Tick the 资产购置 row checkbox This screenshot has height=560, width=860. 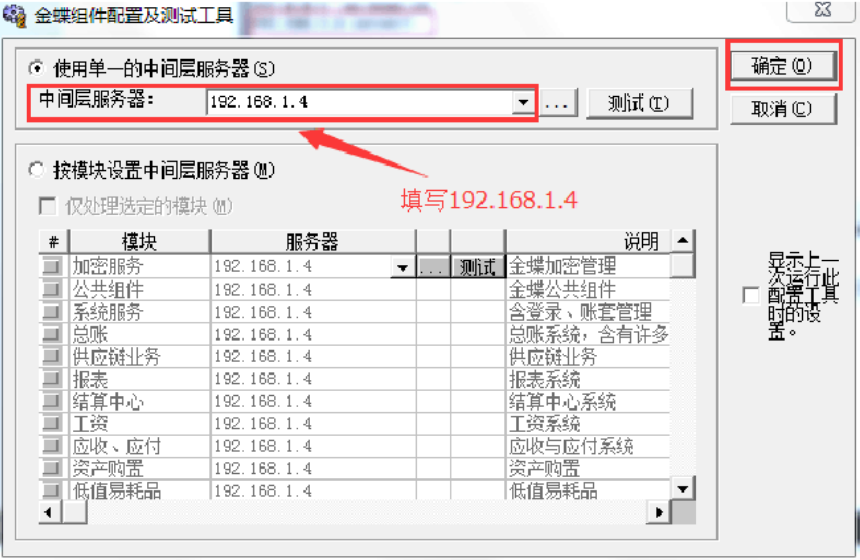tap(52, 468)
